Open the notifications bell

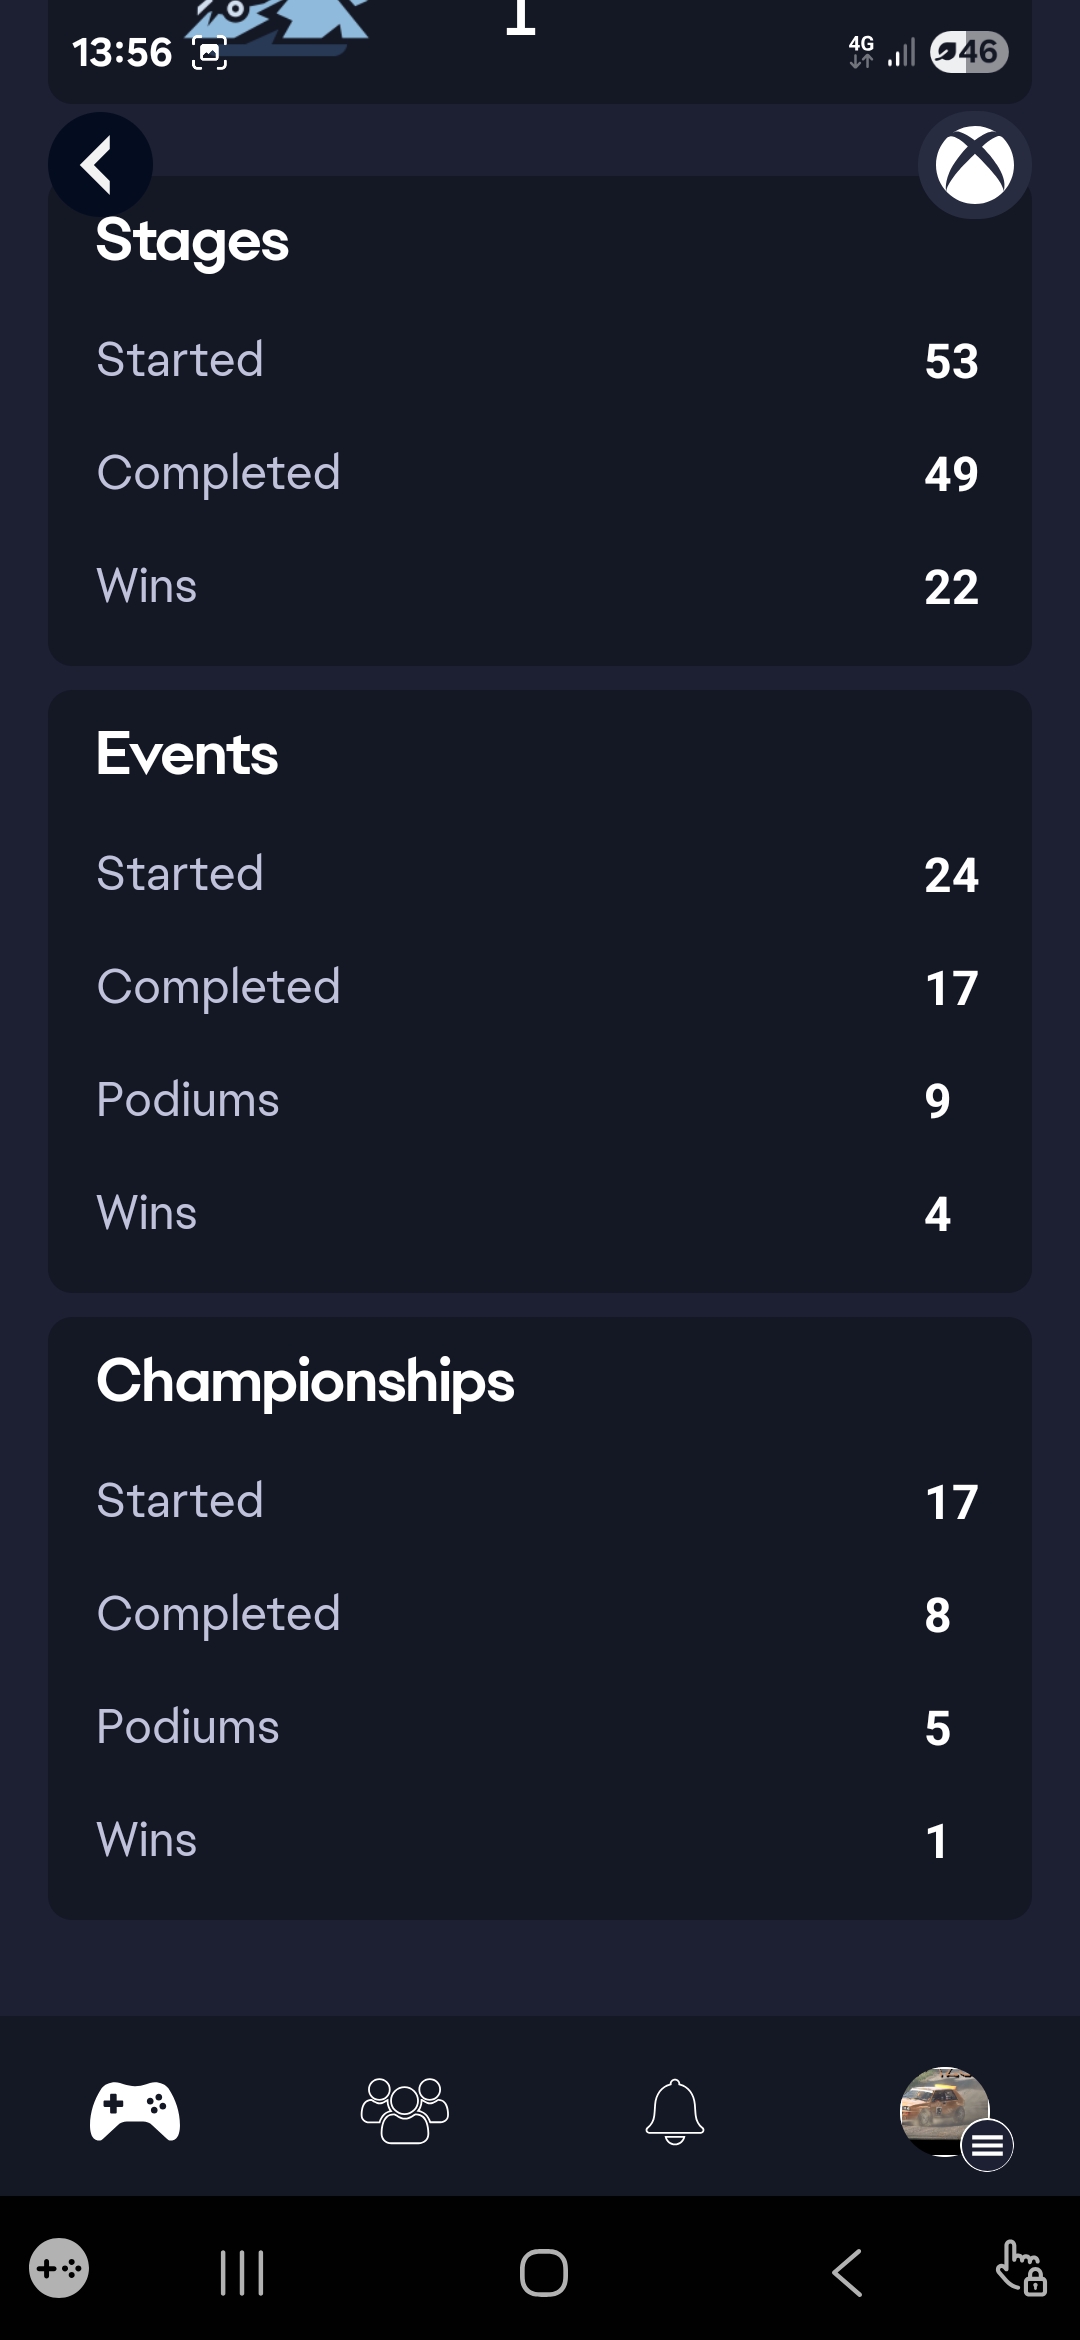click(675, 2111)
